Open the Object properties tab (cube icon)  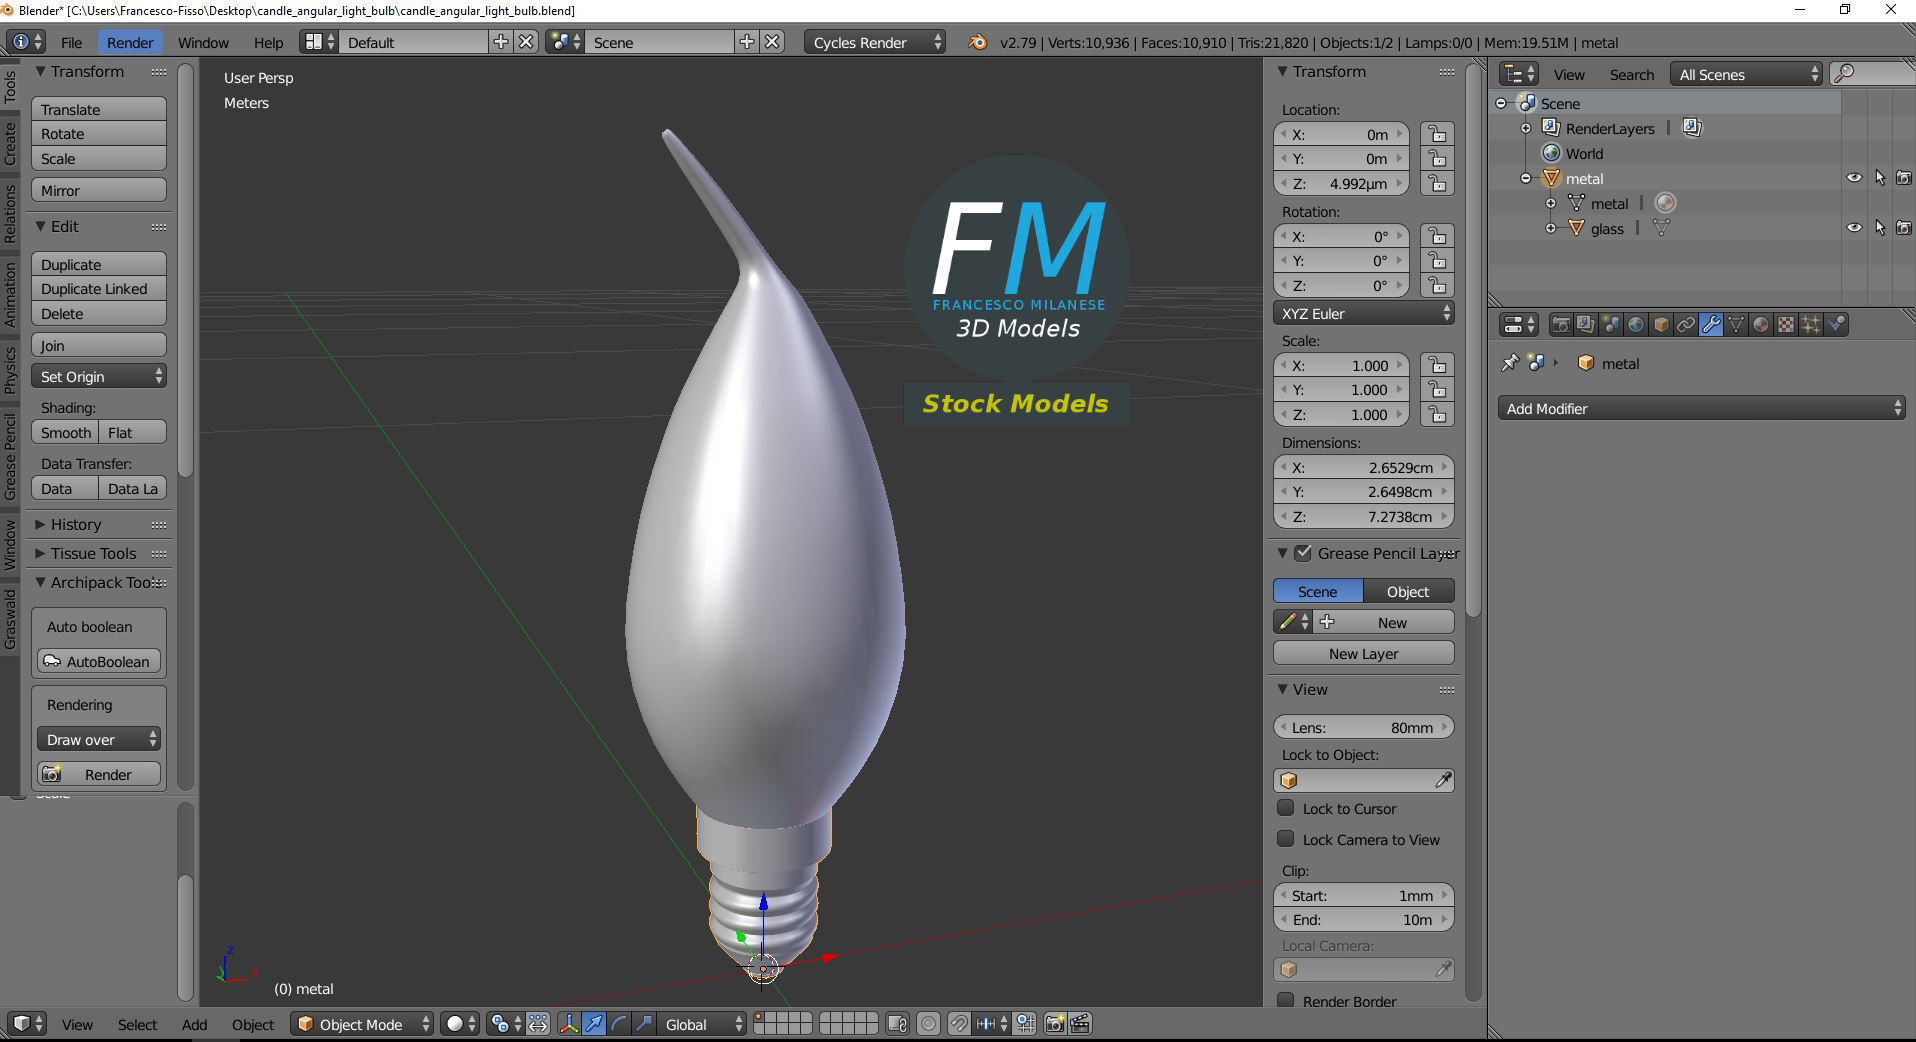(x=1660, y=325)
